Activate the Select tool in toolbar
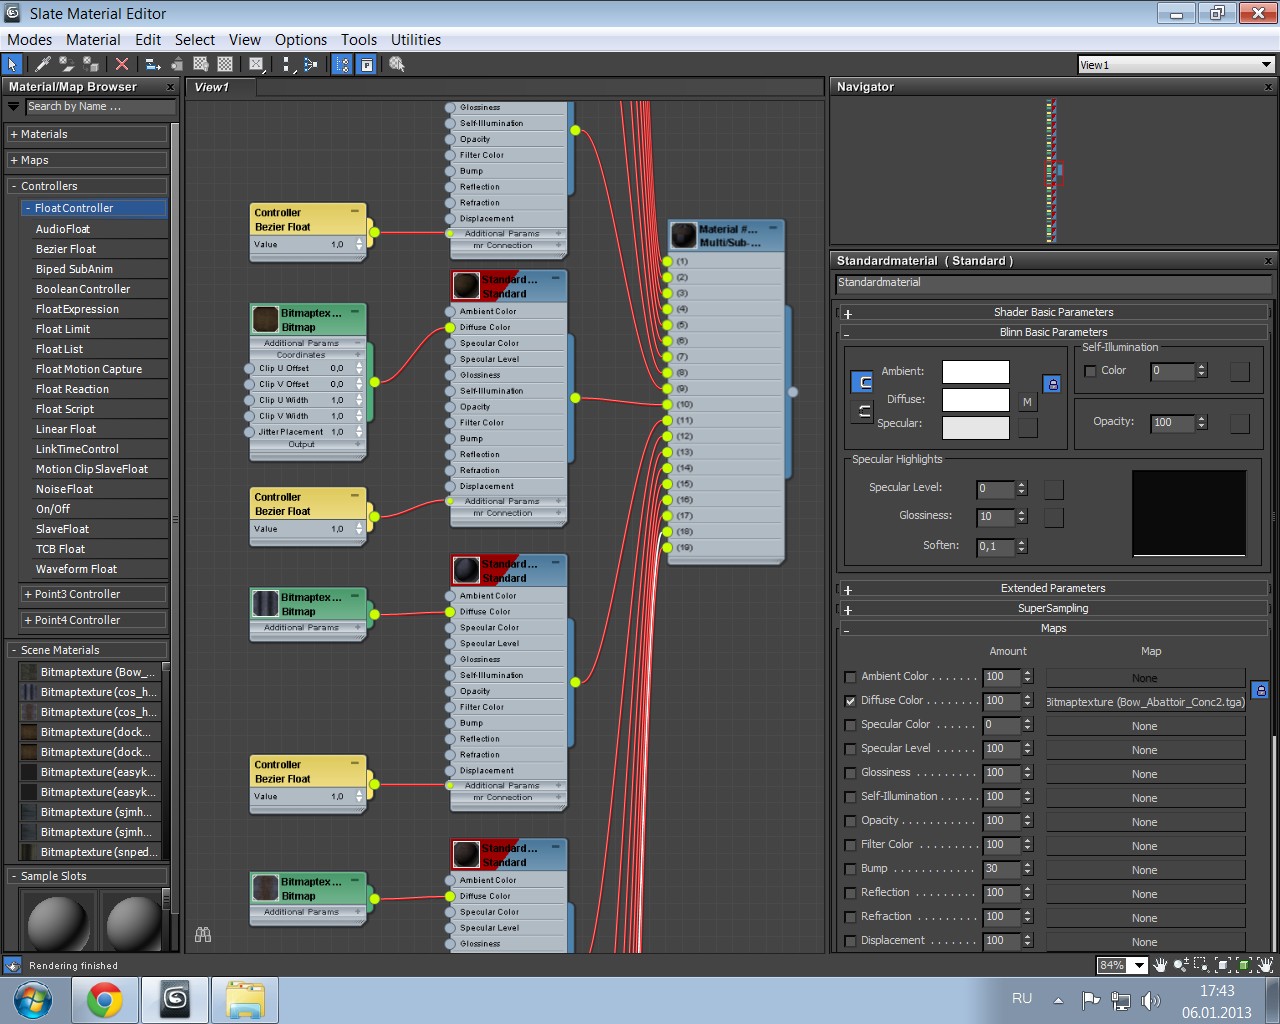 [x=12, y=64]
